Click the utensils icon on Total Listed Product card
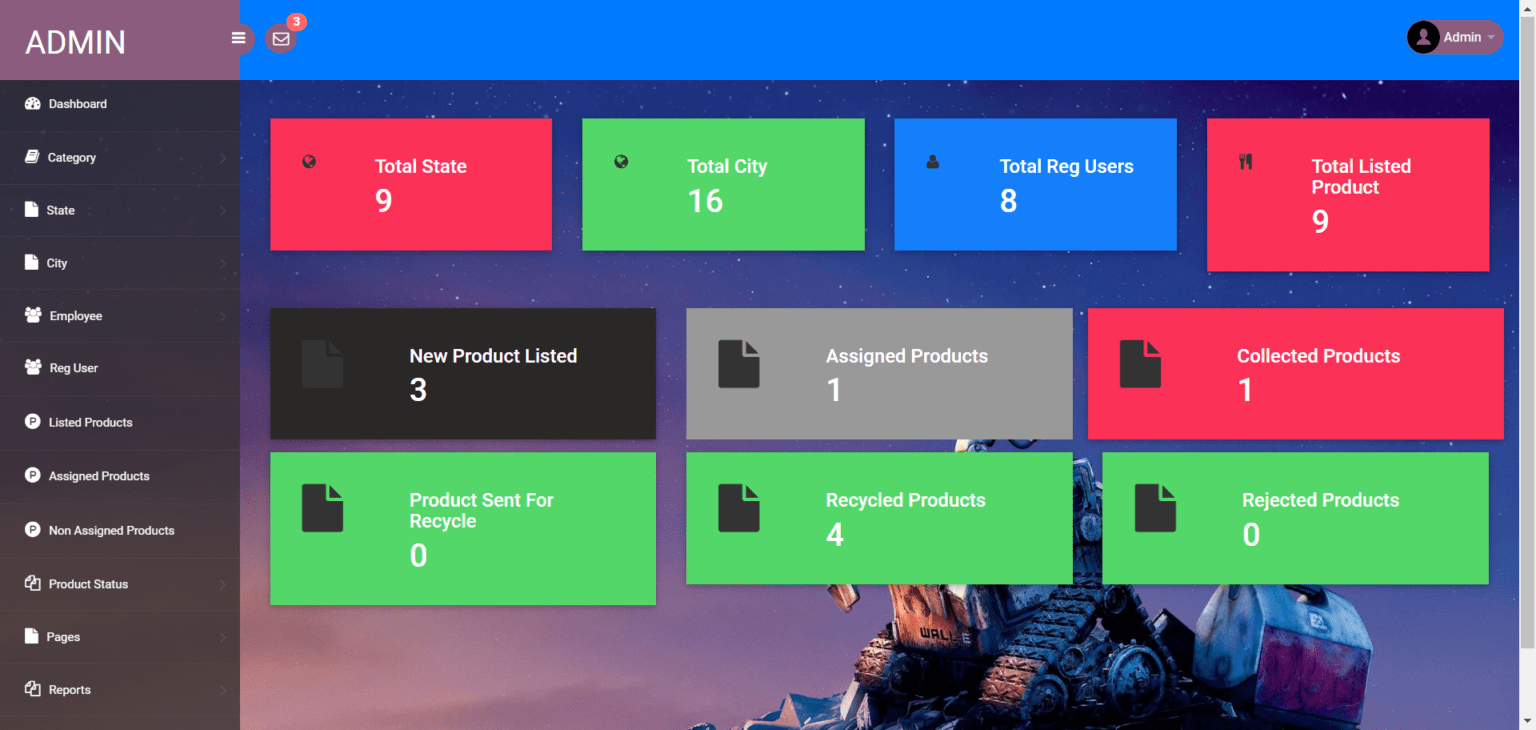 click(1246, 160)
